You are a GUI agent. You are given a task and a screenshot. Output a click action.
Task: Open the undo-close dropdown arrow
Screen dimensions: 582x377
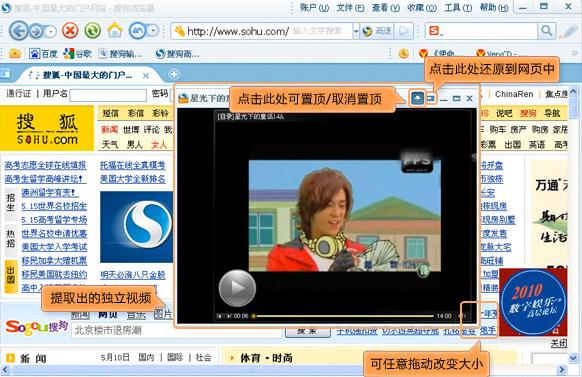pos(153,31)
